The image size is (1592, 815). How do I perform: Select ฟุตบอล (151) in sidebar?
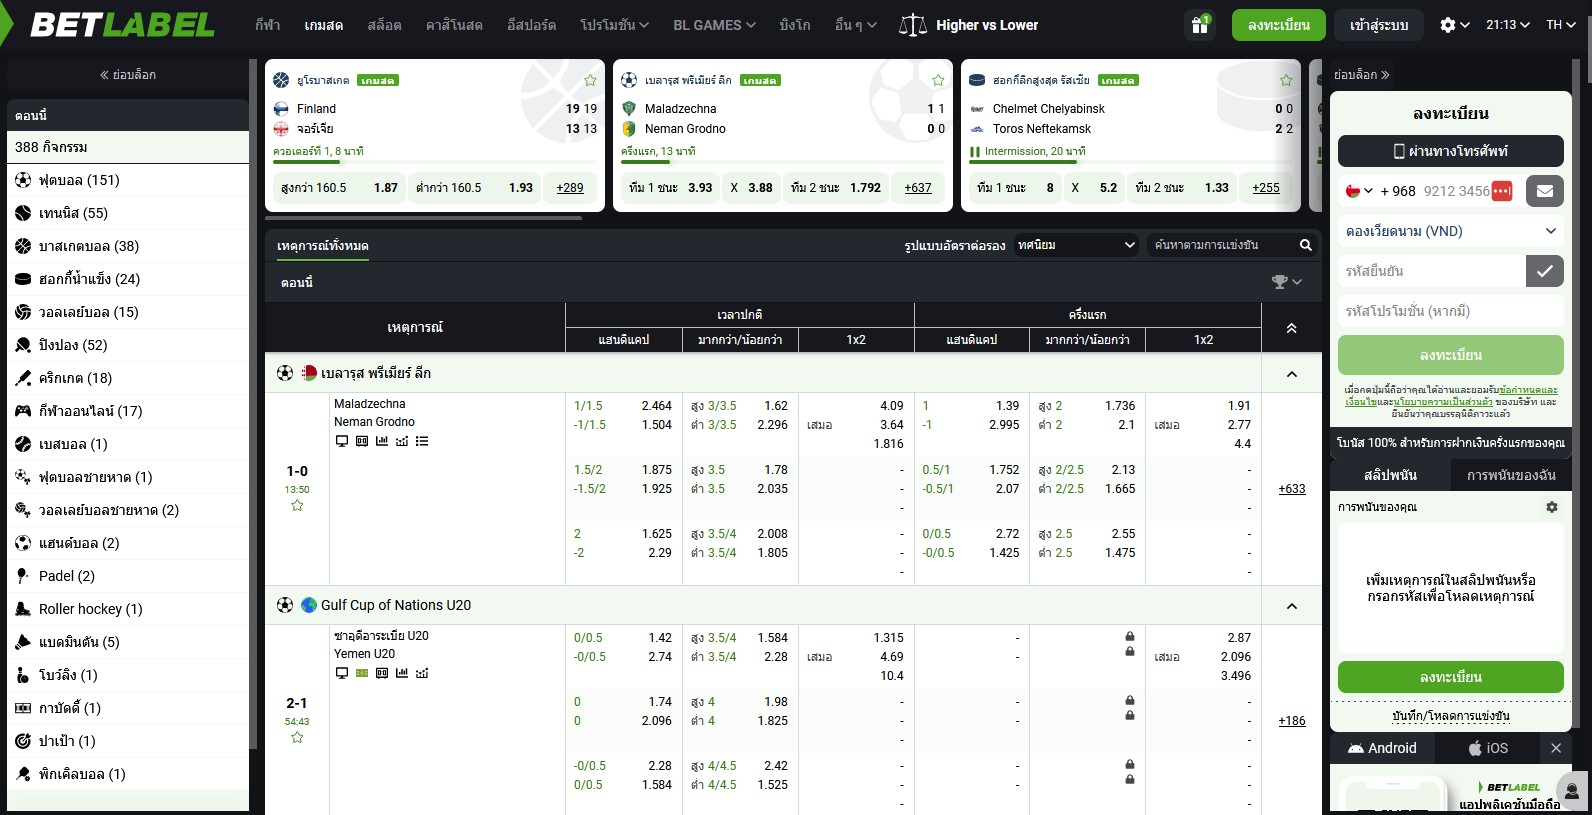[128, 180]
